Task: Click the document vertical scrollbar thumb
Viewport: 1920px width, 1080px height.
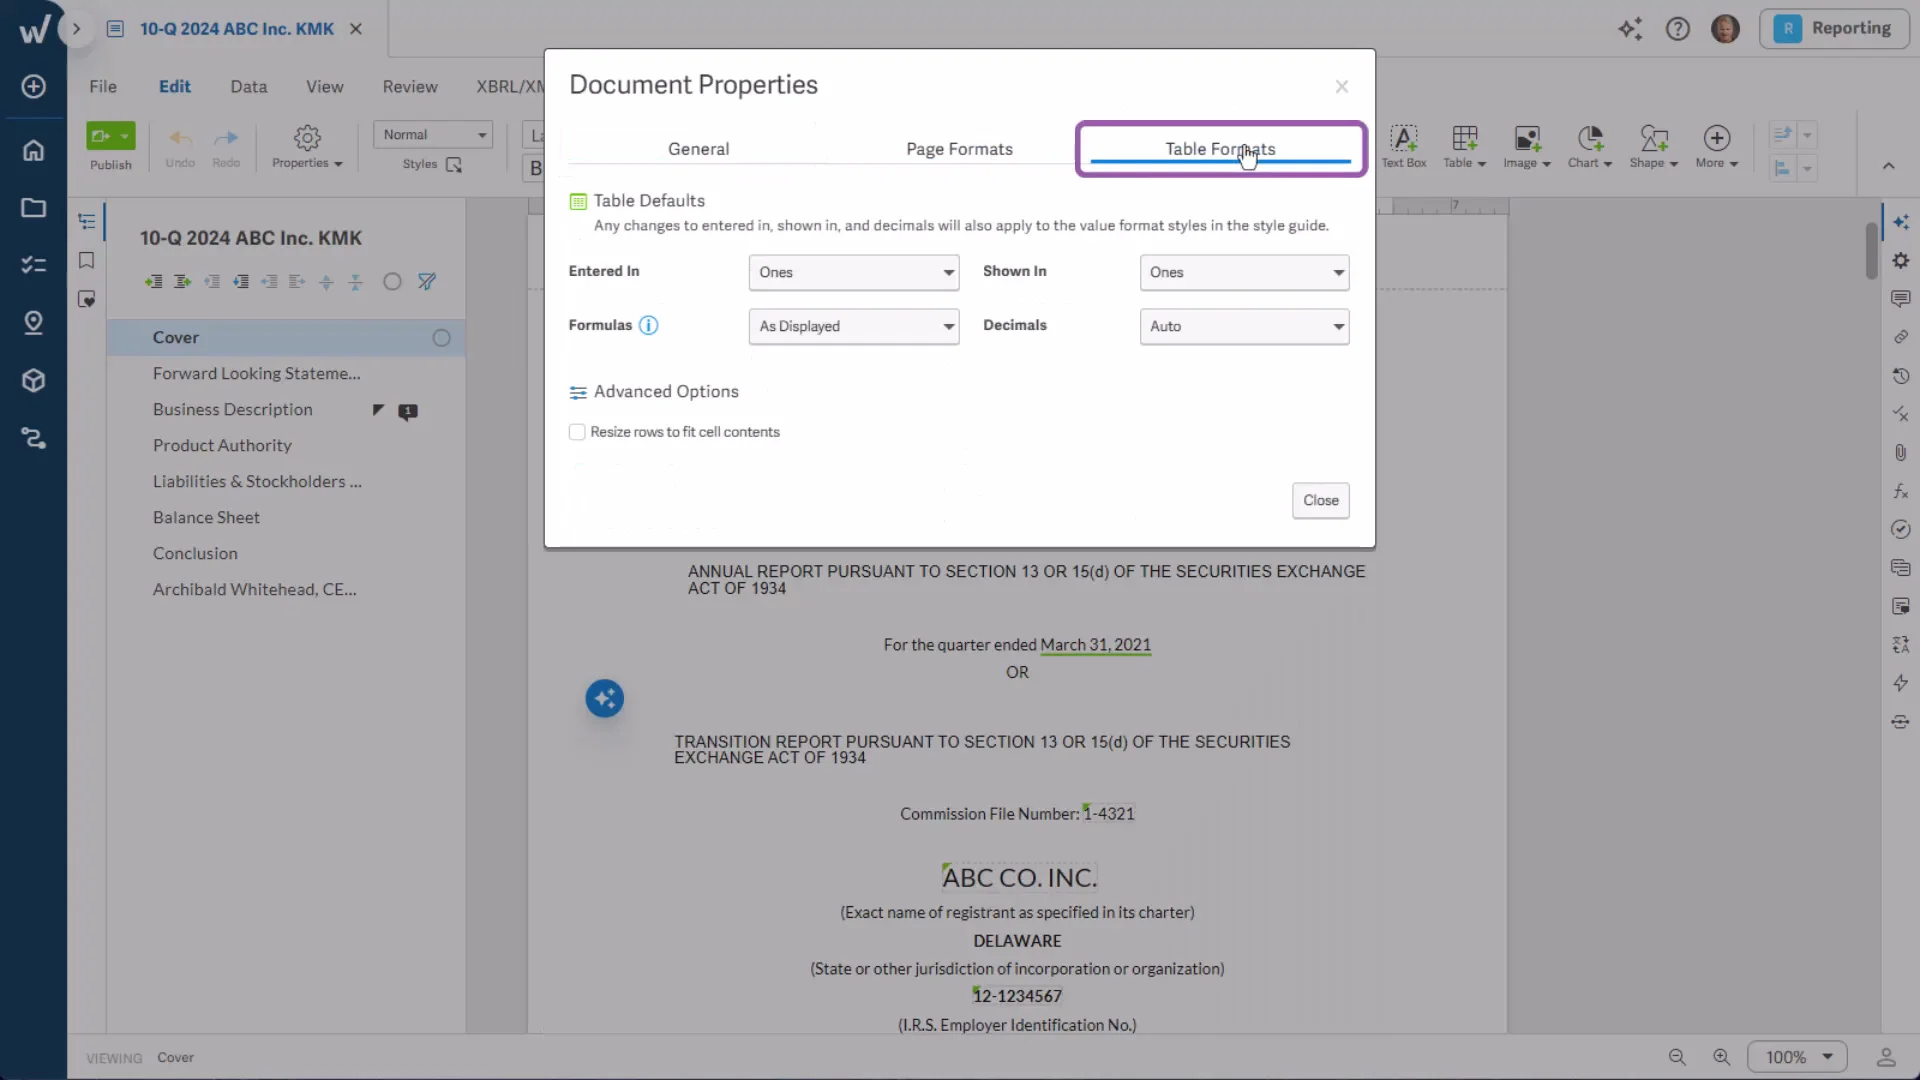Action: (x=1871, y=250)
